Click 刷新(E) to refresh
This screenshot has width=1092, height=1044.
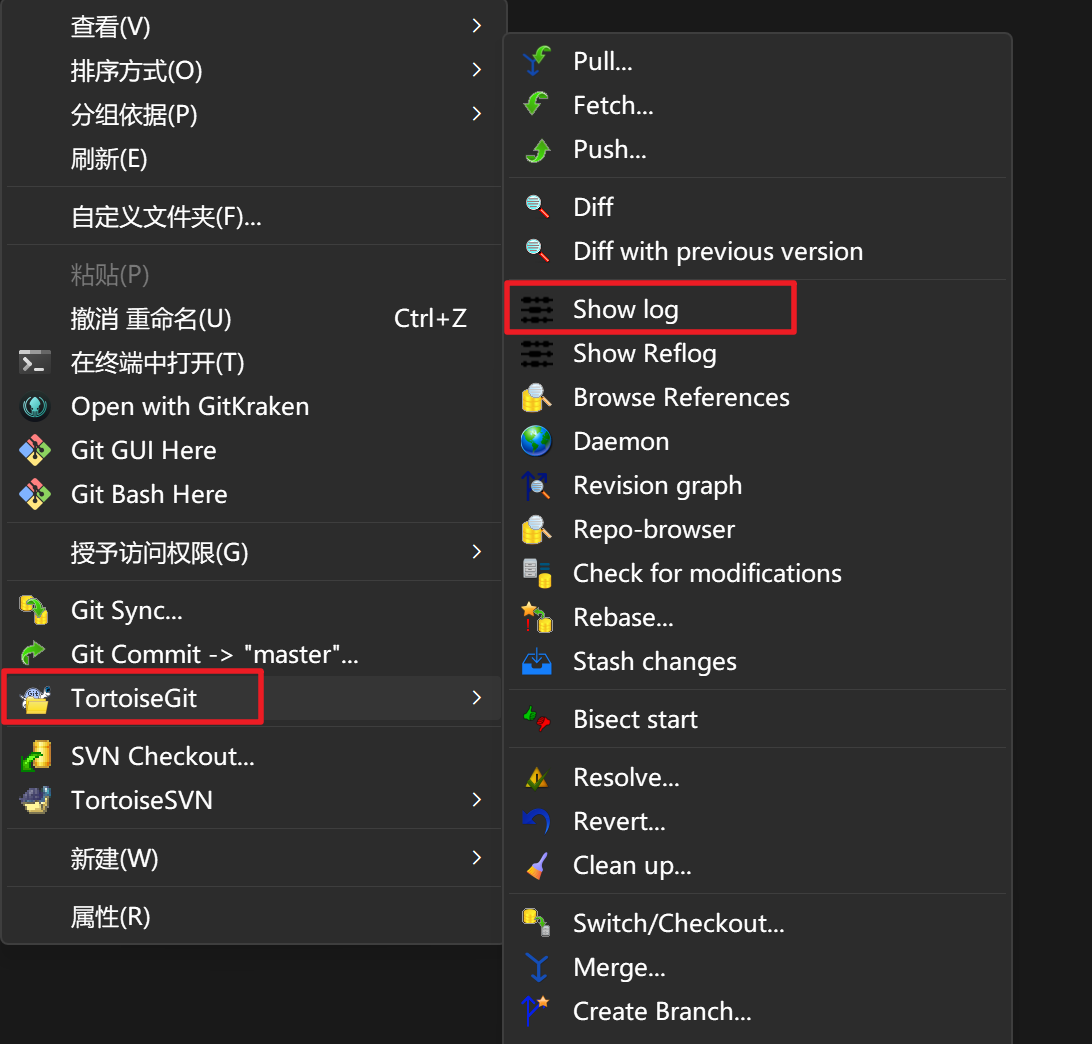109,159
